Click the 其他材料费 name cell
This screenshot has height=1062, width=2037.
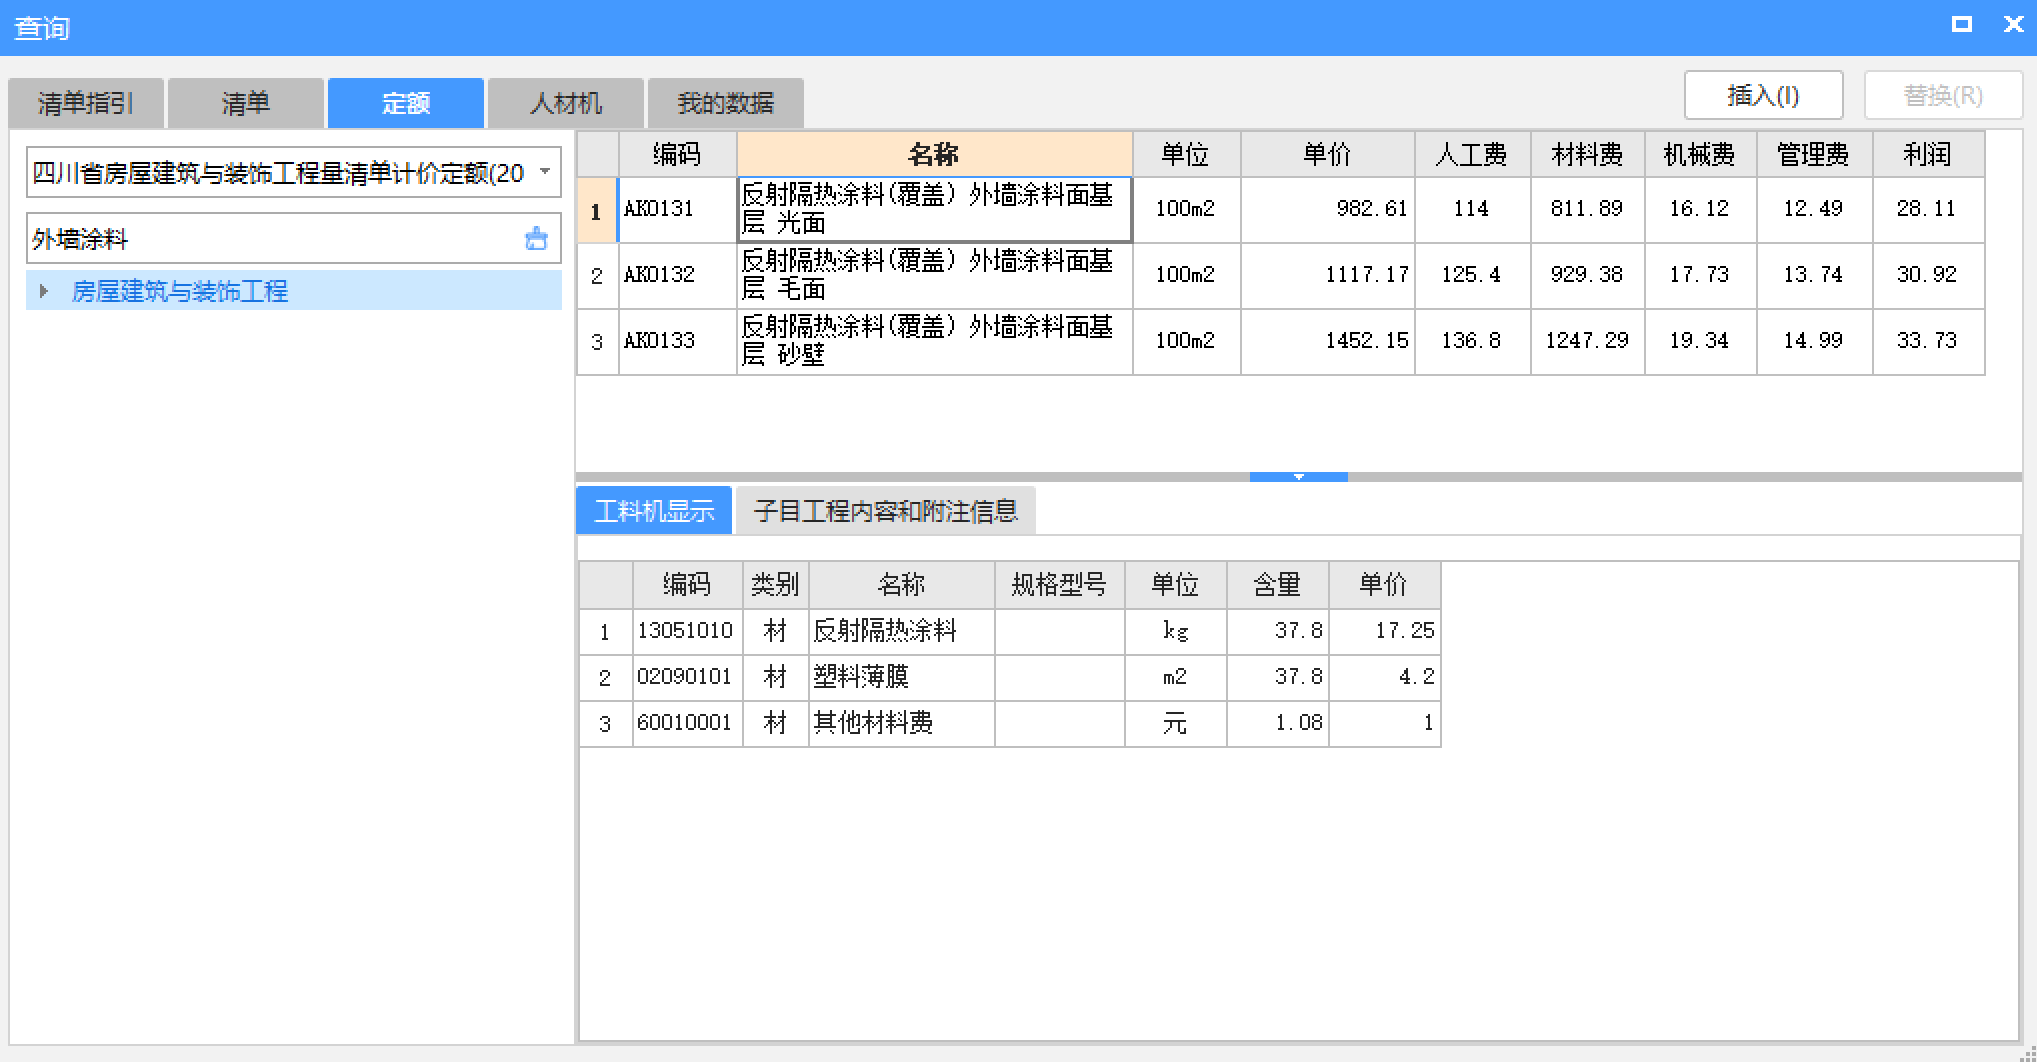[901, 723]
